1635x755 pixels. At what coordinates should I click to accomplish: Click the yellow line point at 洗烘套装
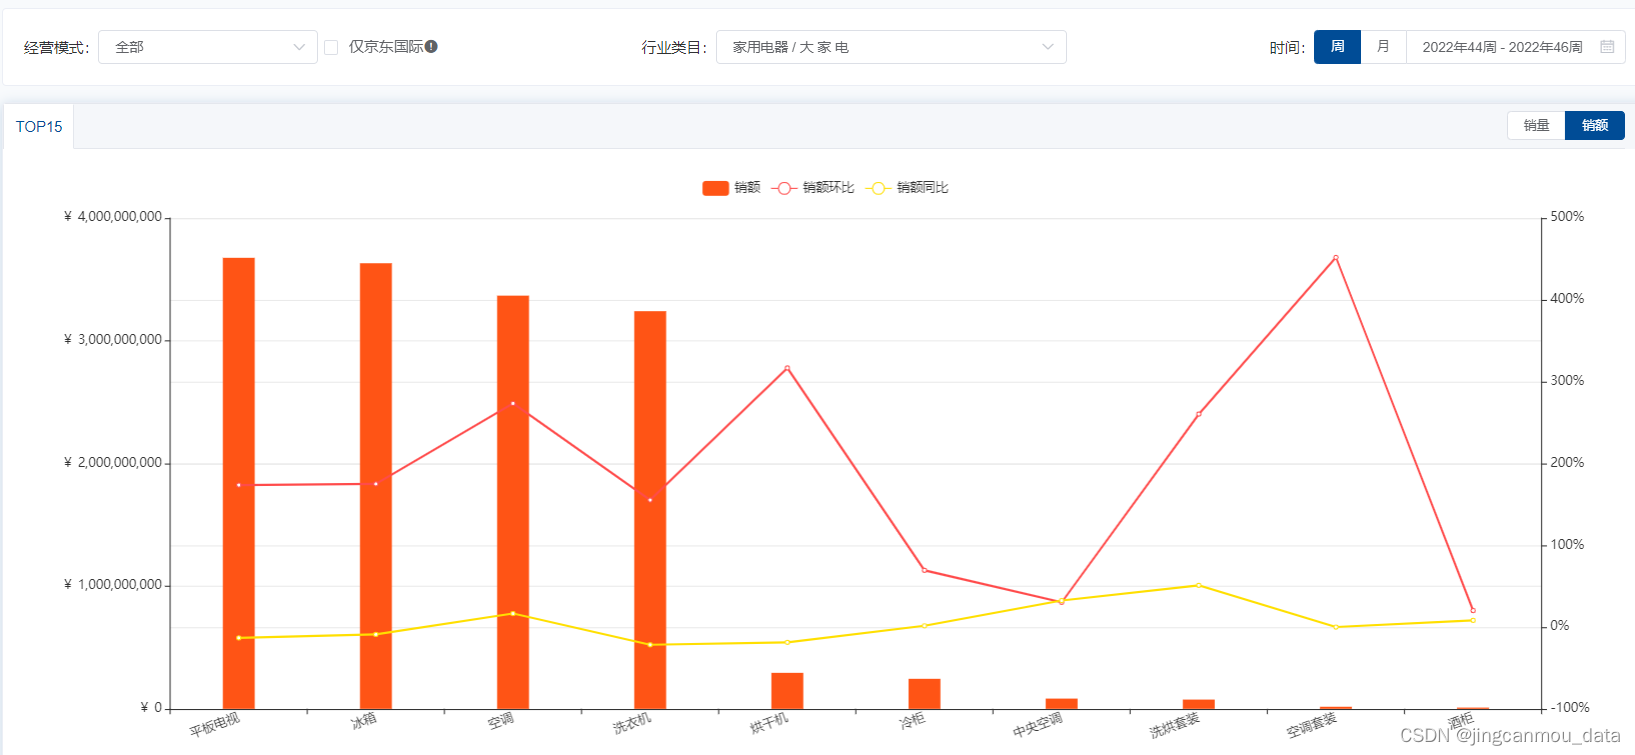click(x=1198, y=585)
